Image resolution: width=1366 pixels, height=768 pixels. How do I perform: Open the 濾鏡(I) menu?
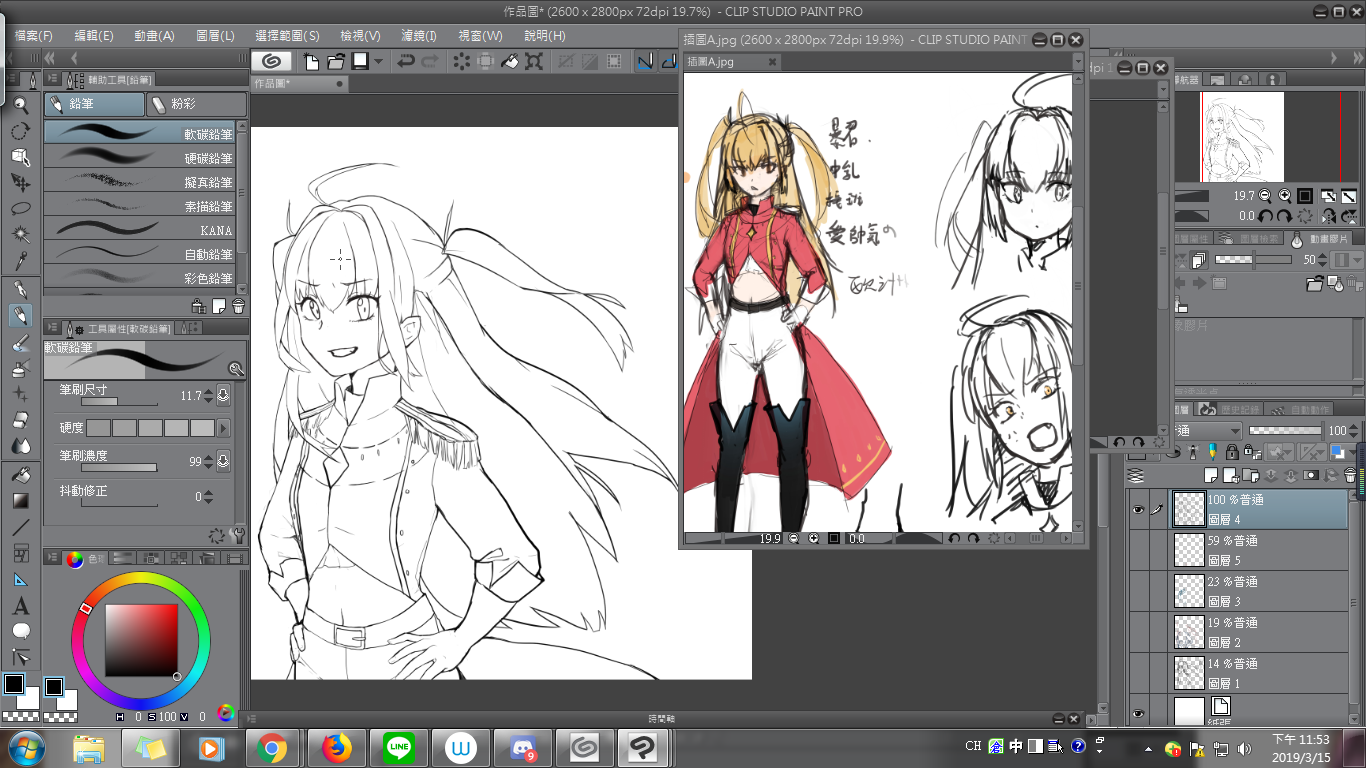pos(418,35)
